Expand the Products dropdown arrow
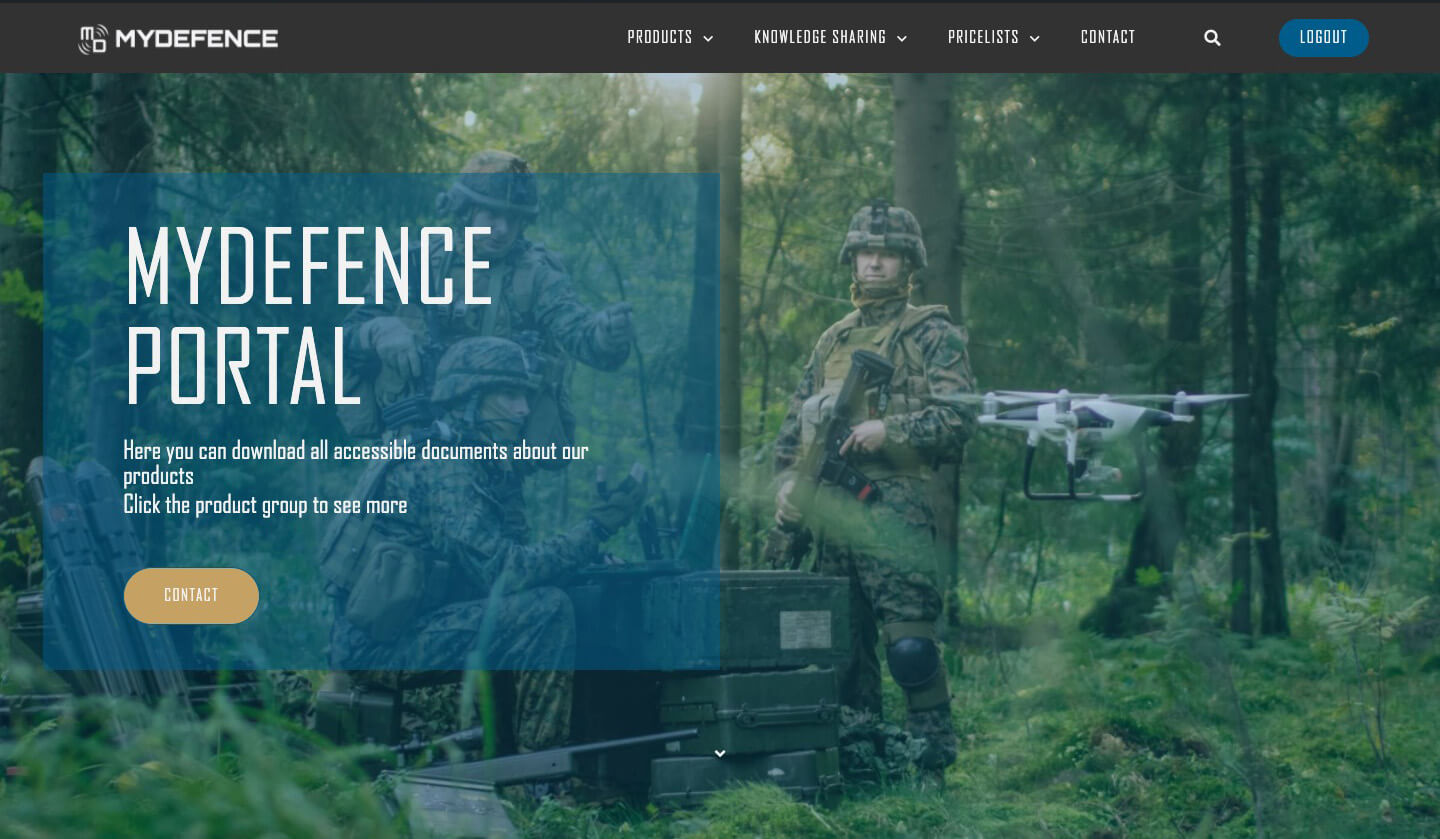 (x=708, y=39)
